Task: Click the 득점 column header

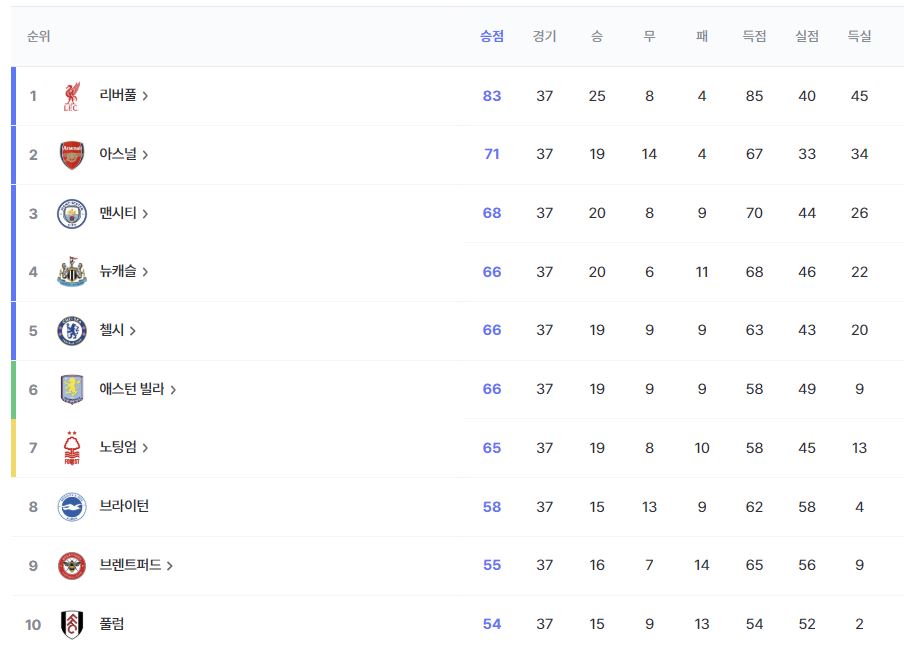Action: click(754, 36)
